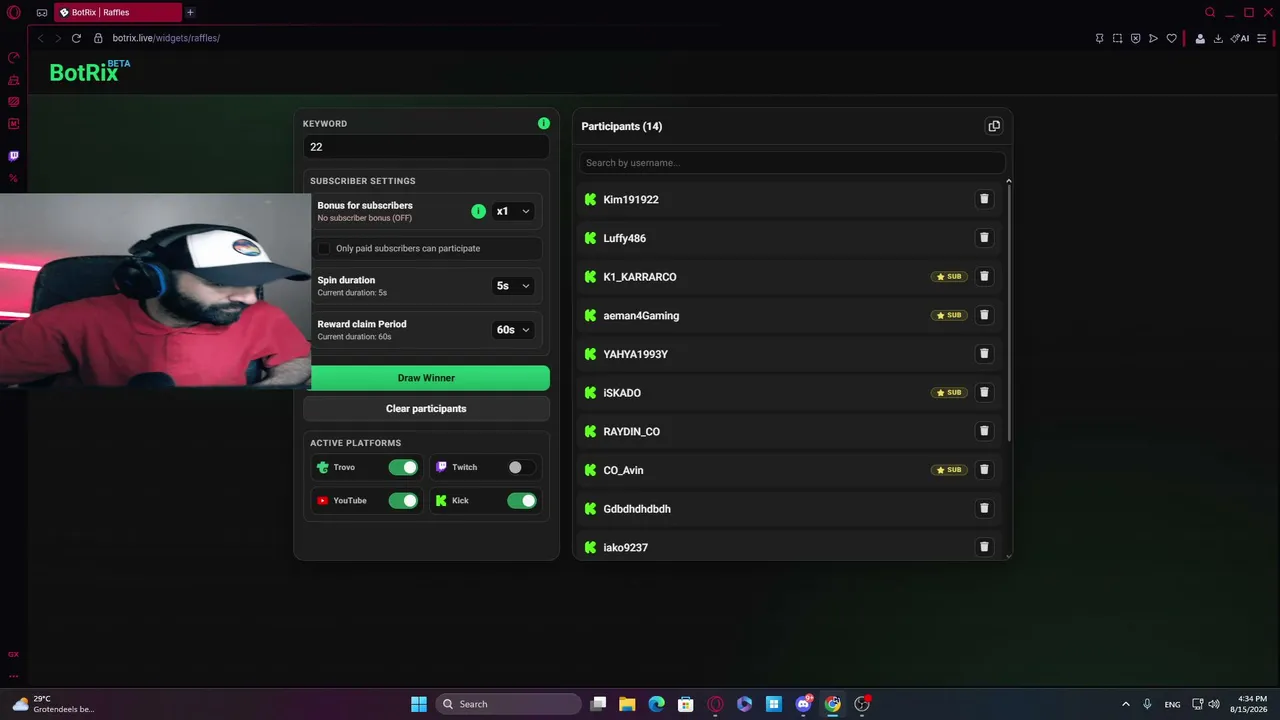Delete participant Kim191922 with trash icon
Viewport: 1280px width, 720px height.
click(x=984, y=199)
